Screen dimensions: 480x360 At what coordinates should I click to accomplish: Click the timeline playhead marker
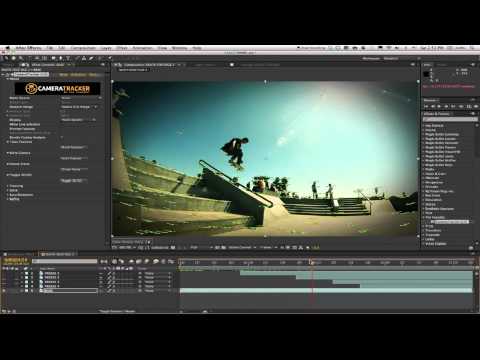coord(312,263)
